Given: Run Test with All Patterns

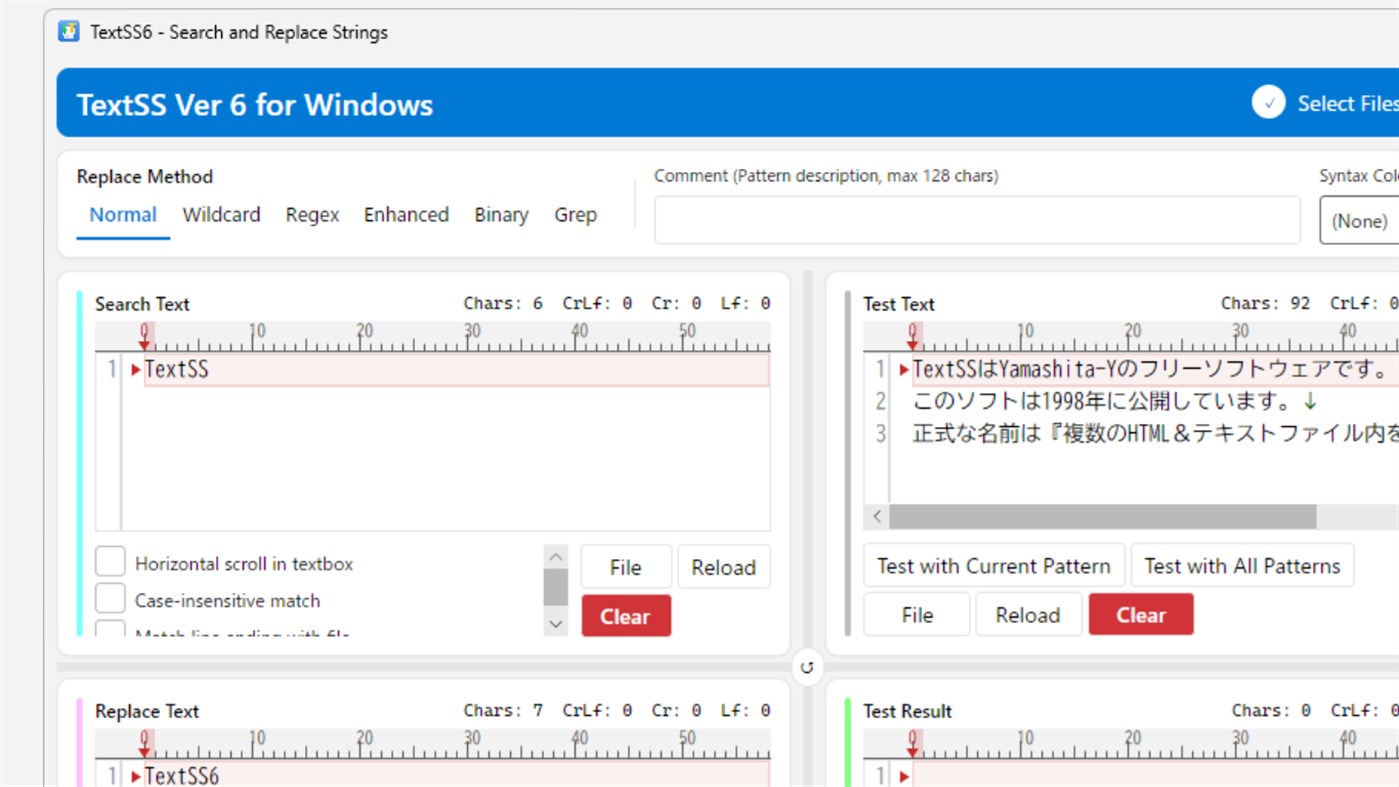Looking at the screenshot, I should tap(1242, 565).
